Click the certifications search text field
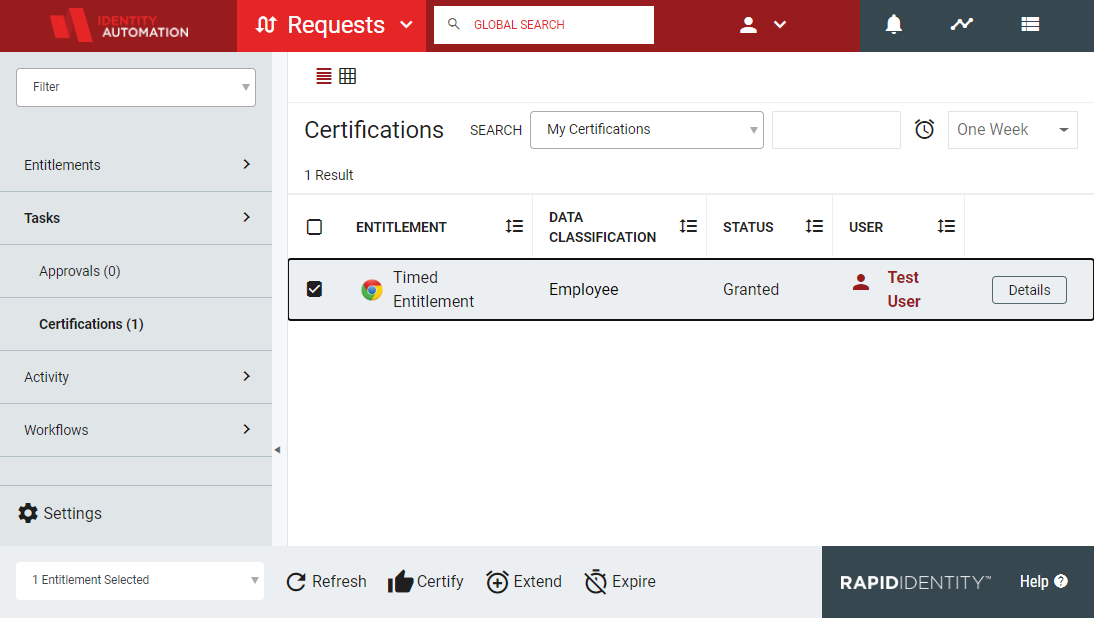 click(x=836, y=130)
